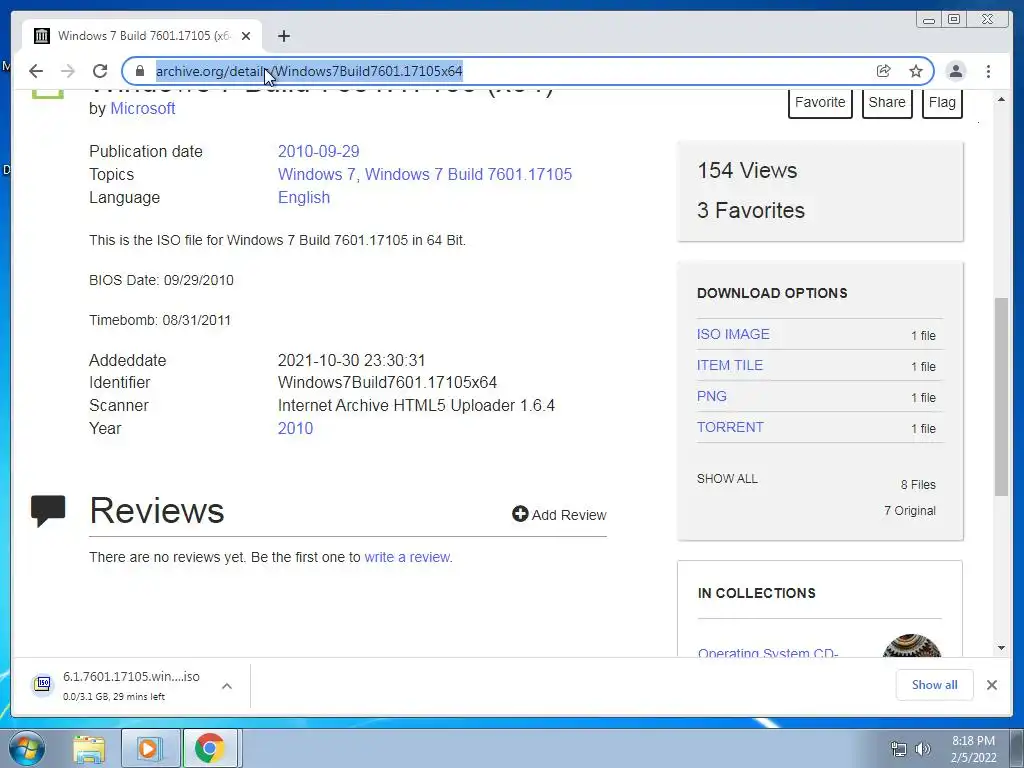Open the Operating System CD collection link

click(768, 652)
